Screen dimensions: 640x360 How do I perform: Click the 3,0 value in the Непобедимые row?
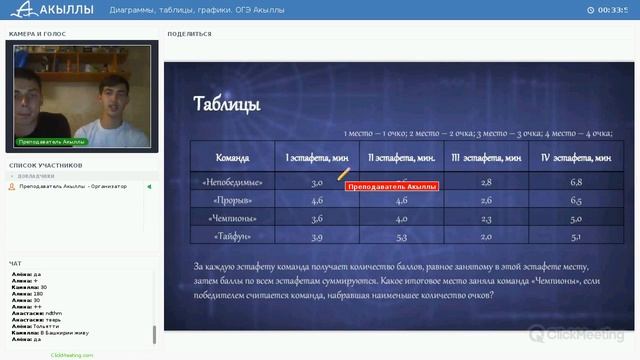coord(317,182)
